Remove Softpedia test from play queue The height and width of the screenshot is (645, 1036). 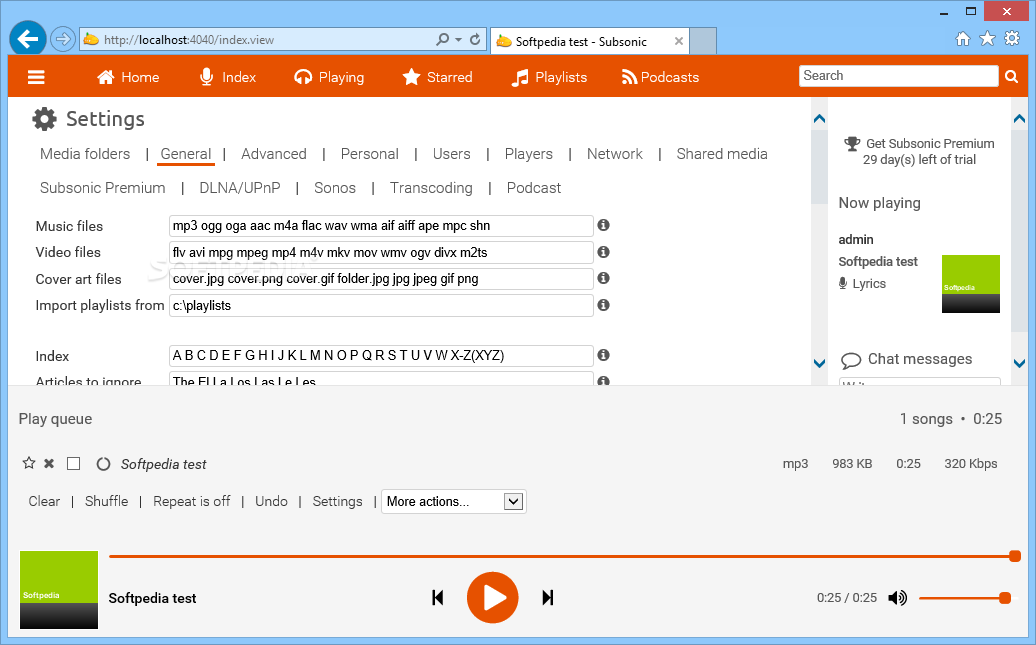point(49,463)
